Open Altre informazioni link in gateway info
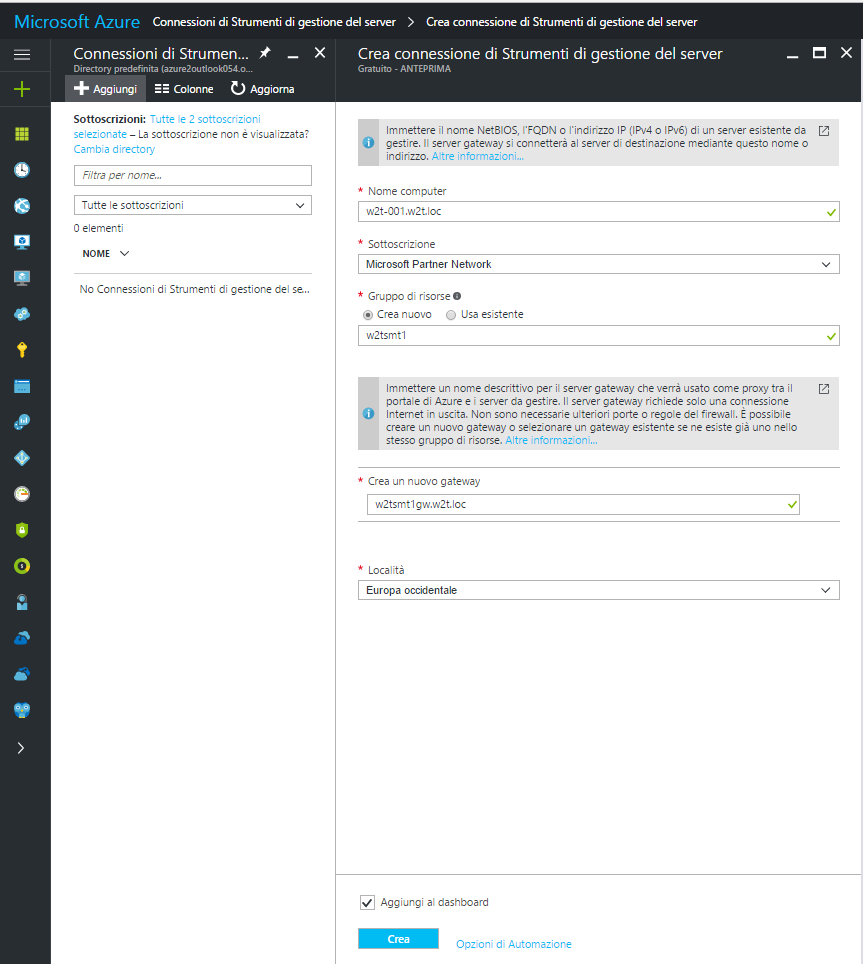863x964 pixels. point(551,441)
